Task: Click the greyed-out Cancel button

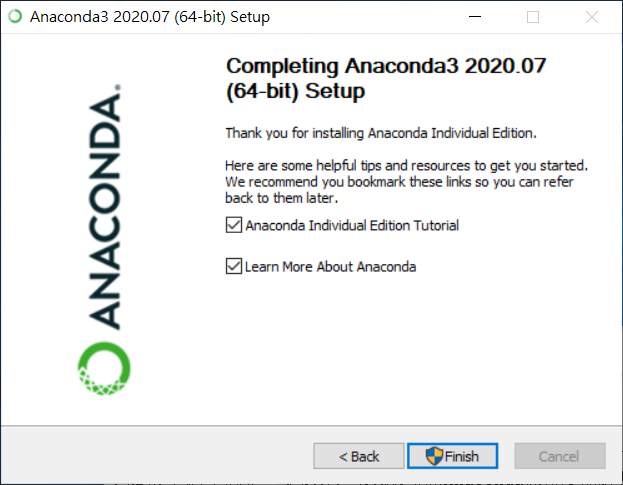Action: [x=560, y=456]
